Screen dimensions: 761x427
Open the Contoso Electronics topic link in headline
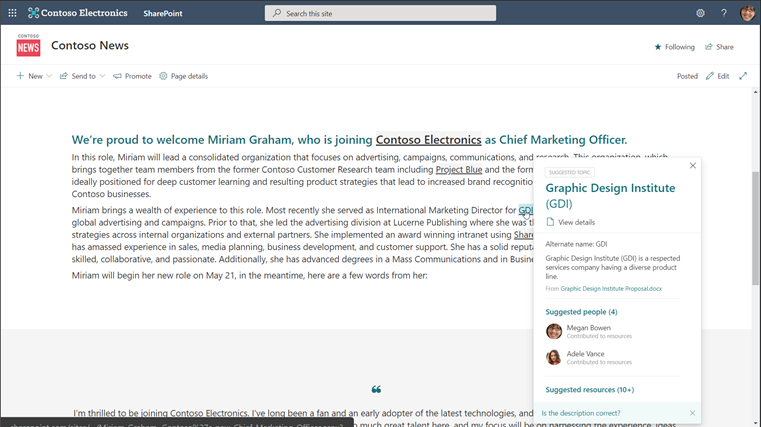pos(429,140)
